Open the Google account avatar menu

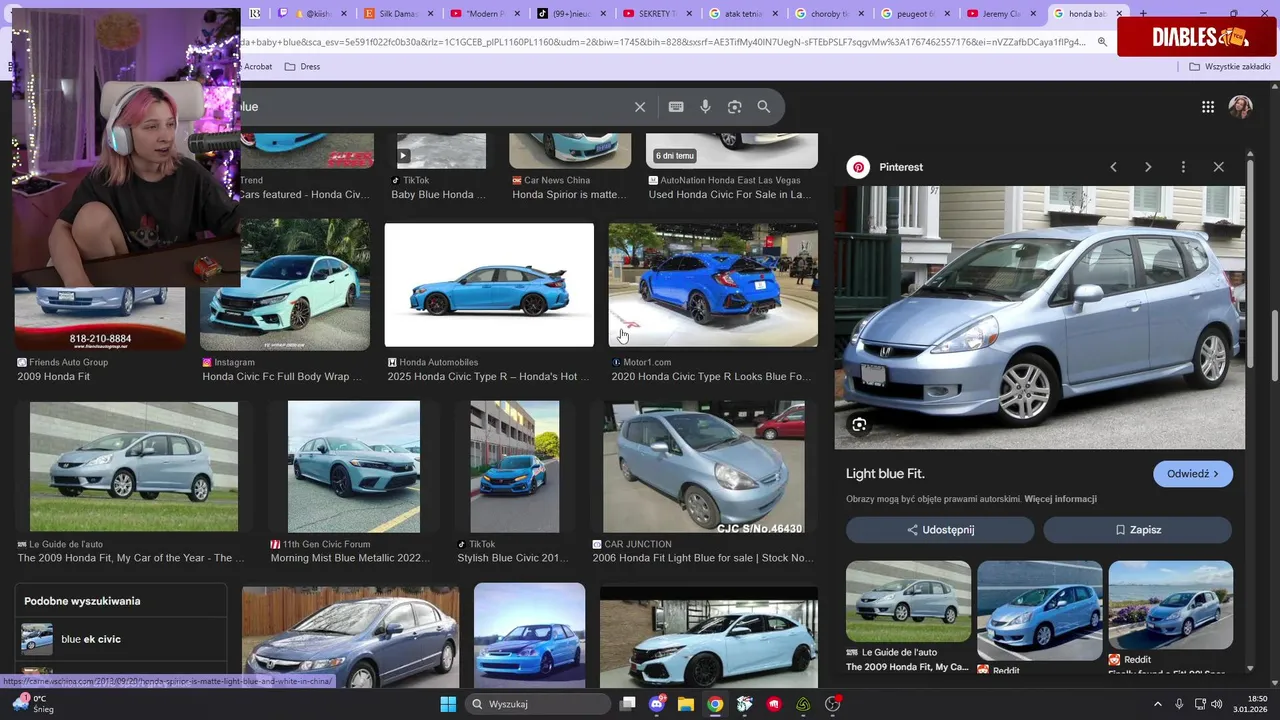(x=1241, y=107)
